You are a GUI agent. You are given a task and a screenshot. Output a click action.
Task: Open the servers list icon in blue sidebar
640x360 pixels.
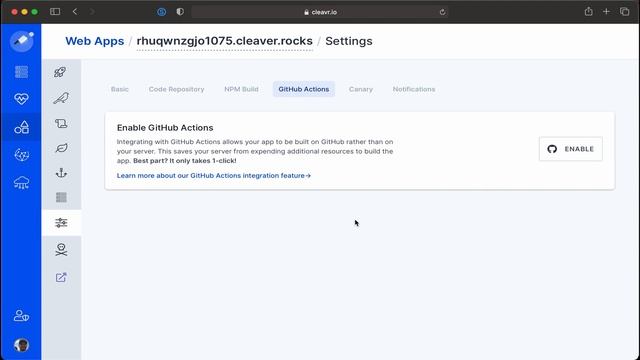[21, 72]
